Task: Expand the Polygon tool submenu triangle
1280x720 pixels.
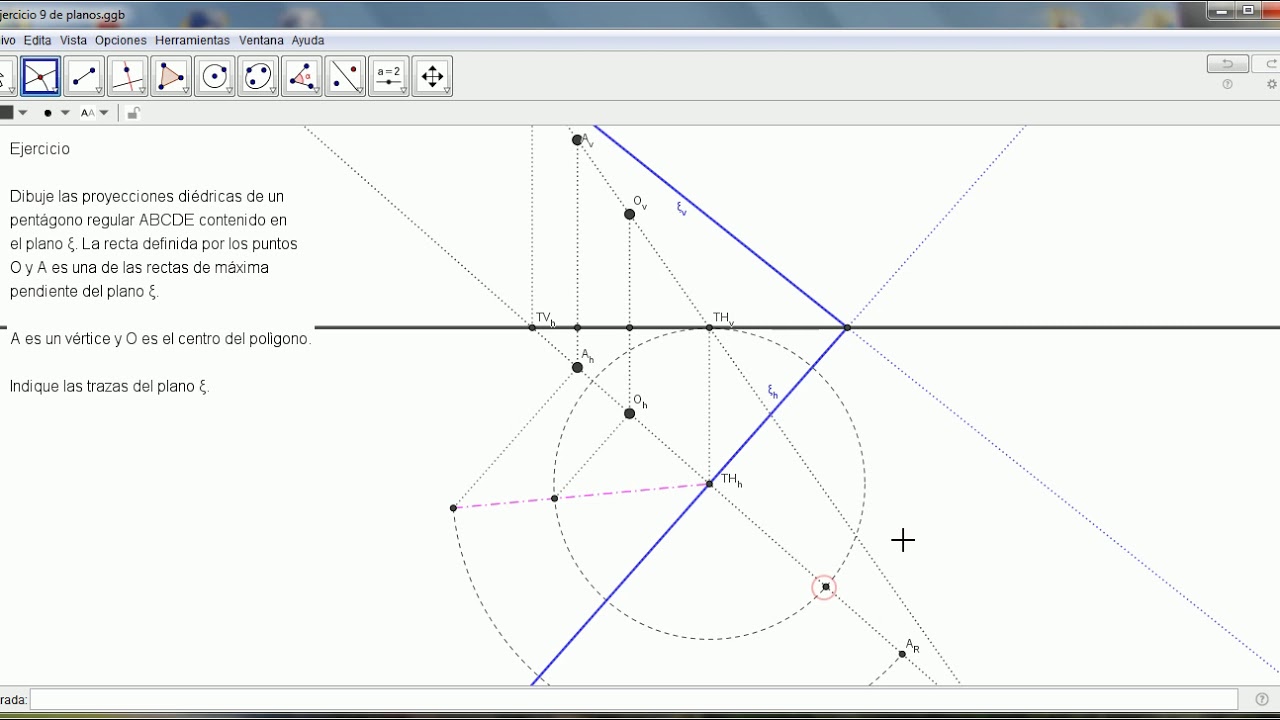Action: pos(185,91)
